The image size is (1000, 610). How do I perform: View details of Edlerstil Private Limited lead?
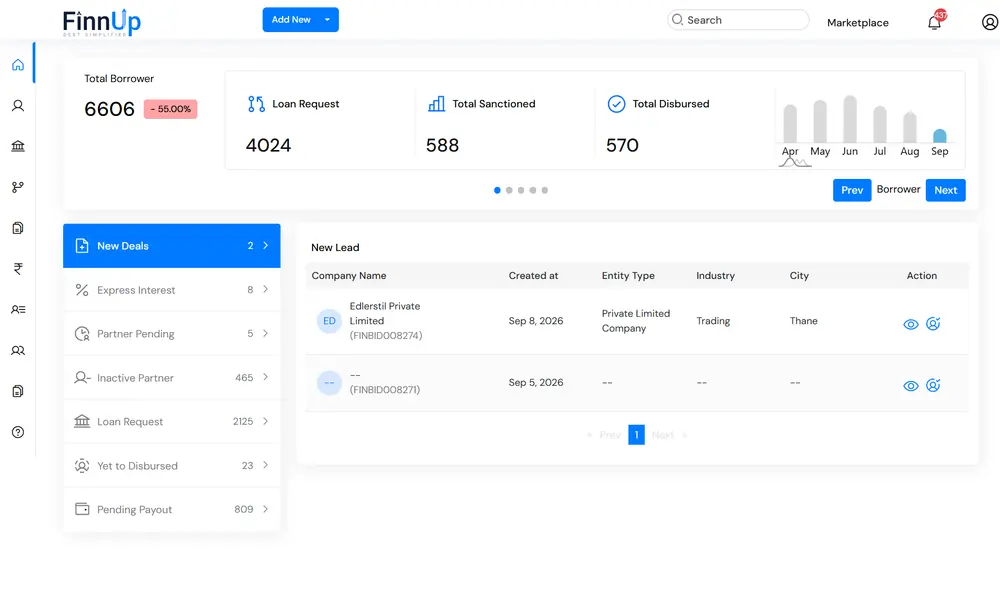point(911,324)
